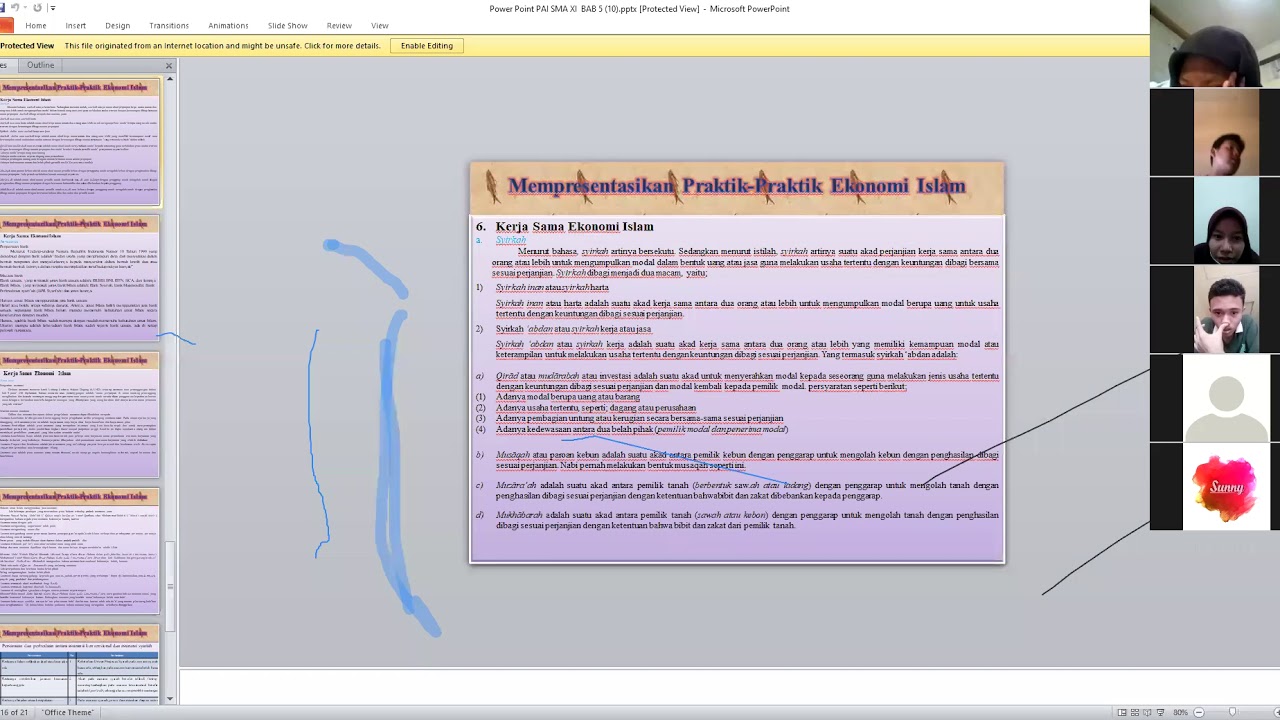The width and height of the screenshot is (1280, 720).
Task: Open the Customize Quick Access Toolbar dropdown
Action: pos(52,8)
